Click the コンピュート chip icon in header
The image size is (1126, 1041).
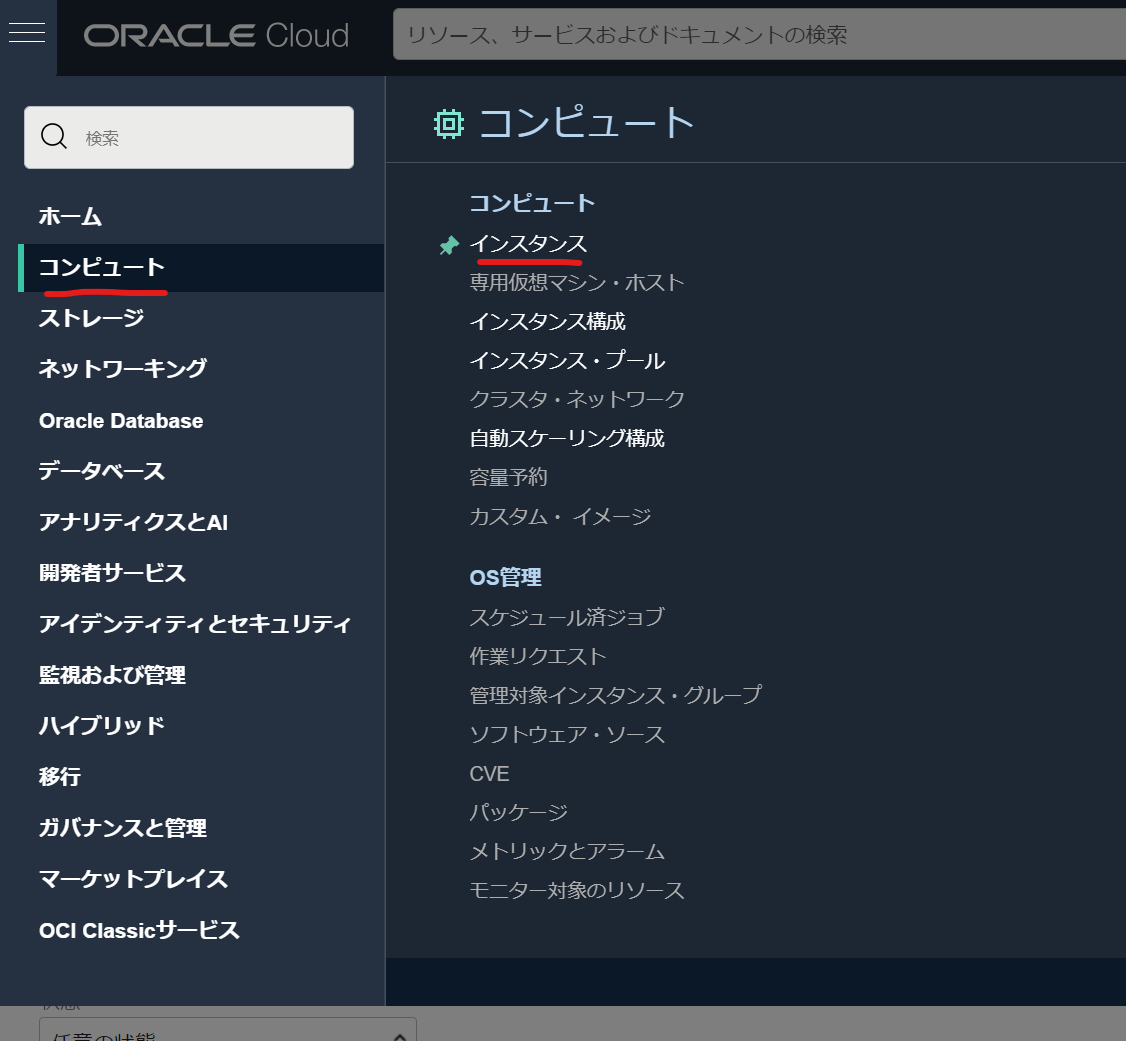pyautogui.click(x=449, y=123)
